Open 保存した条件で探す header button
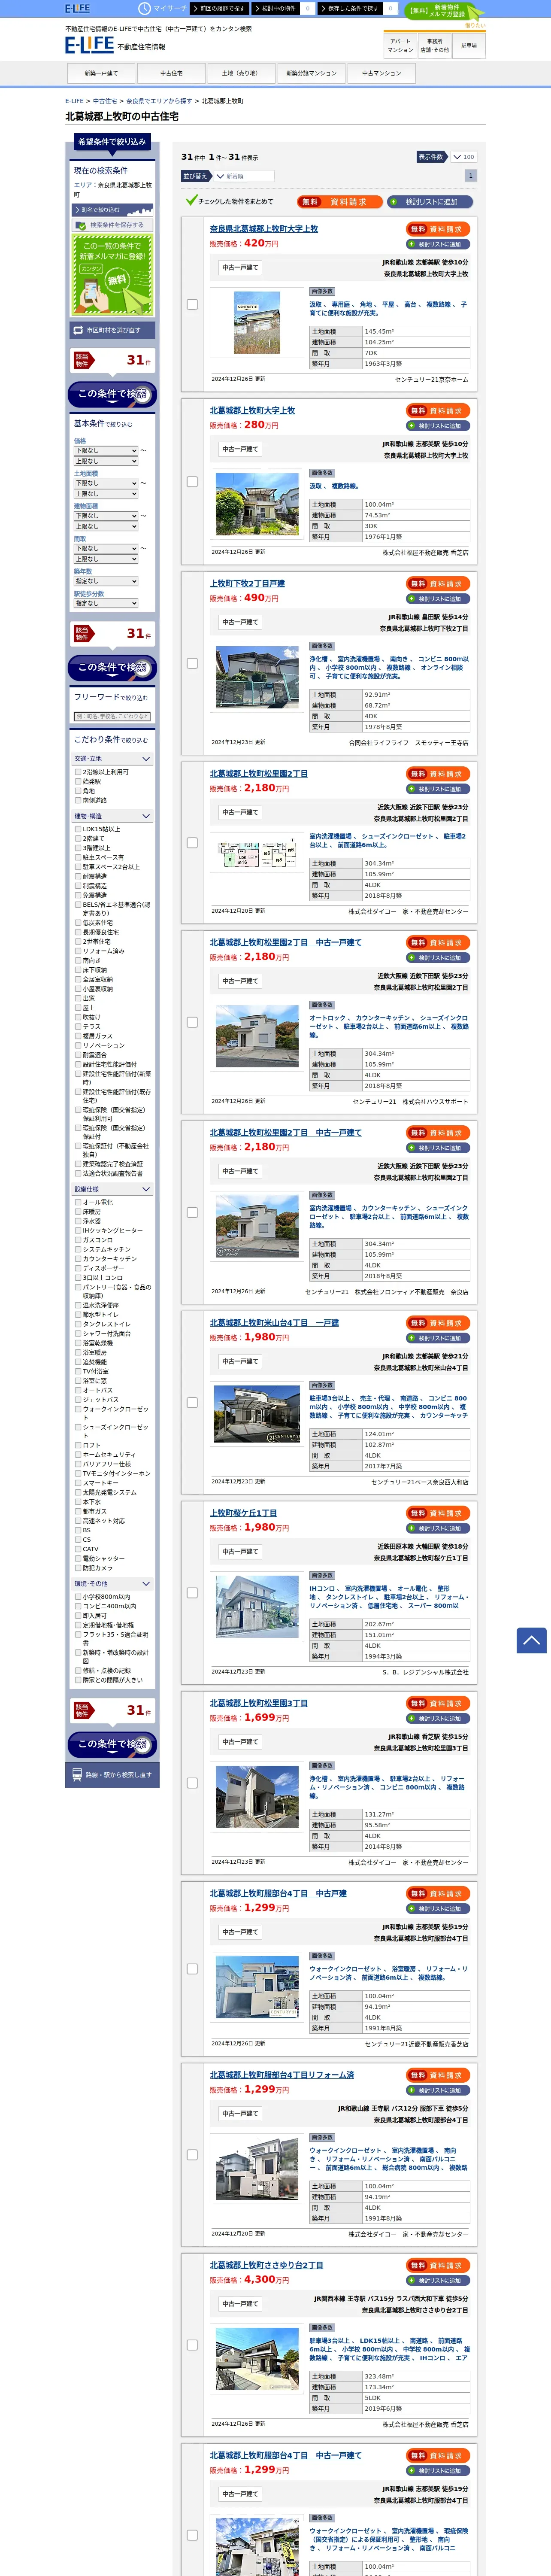551x2576 pixels. coord(350,8)
